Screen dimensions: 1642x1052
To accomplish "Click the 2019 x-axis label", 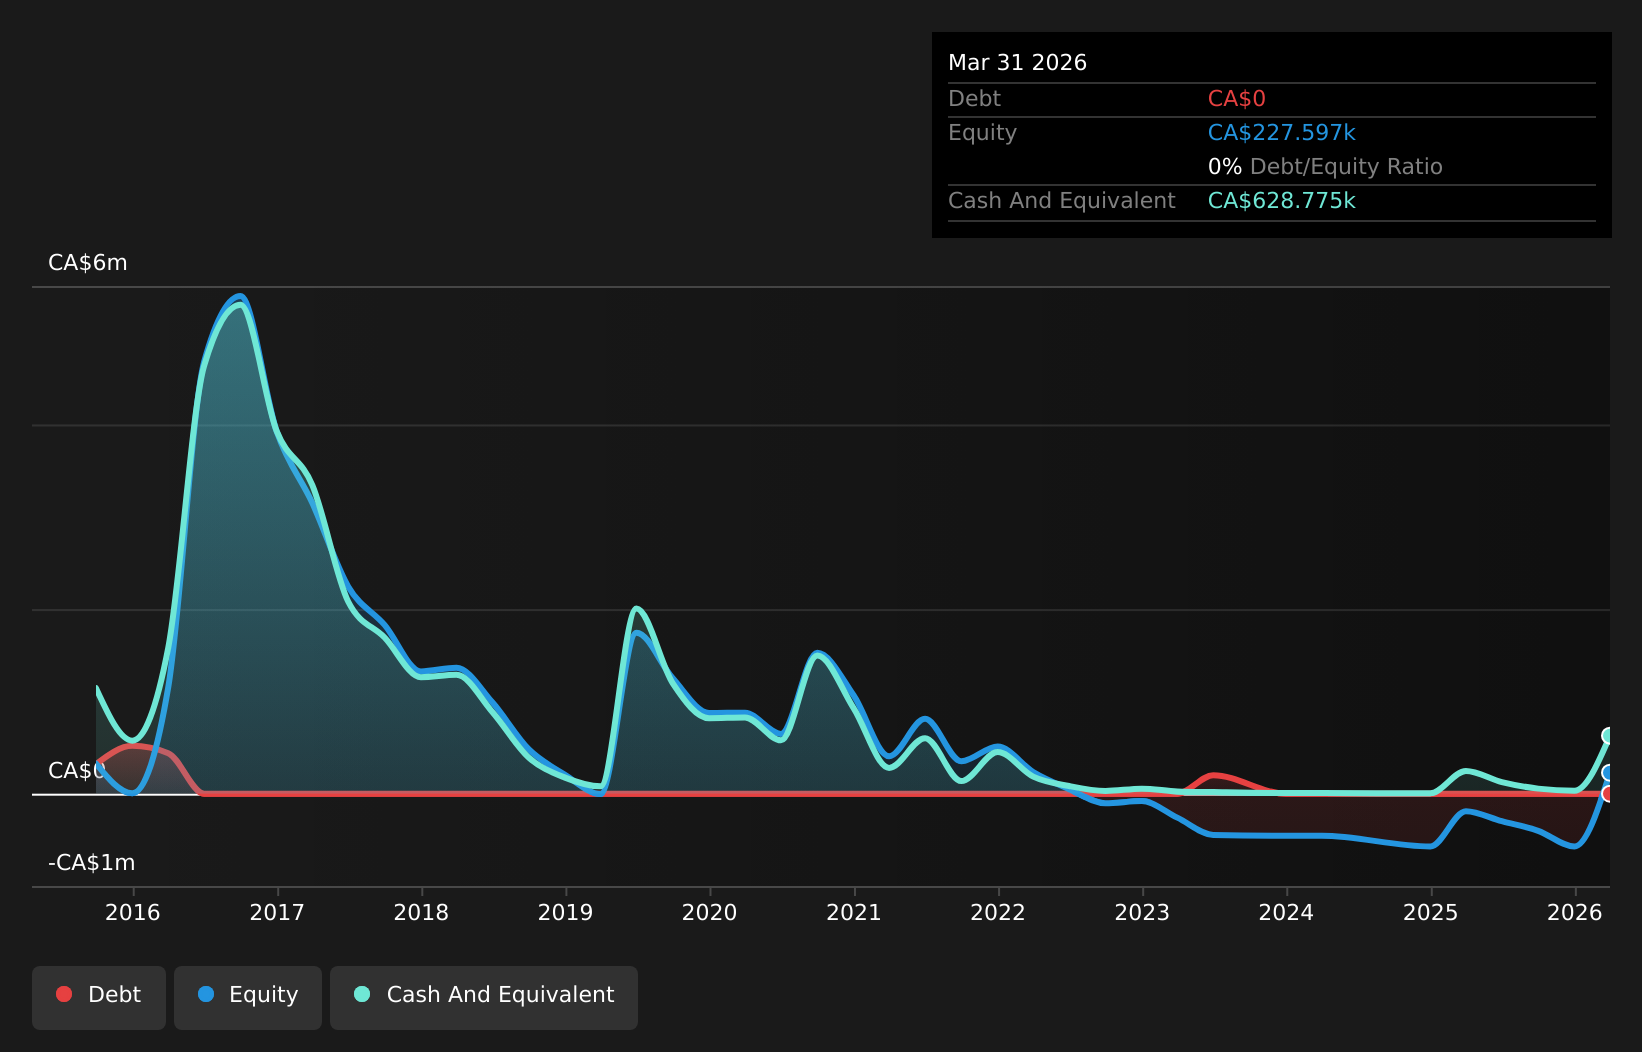I will (566, 912).
